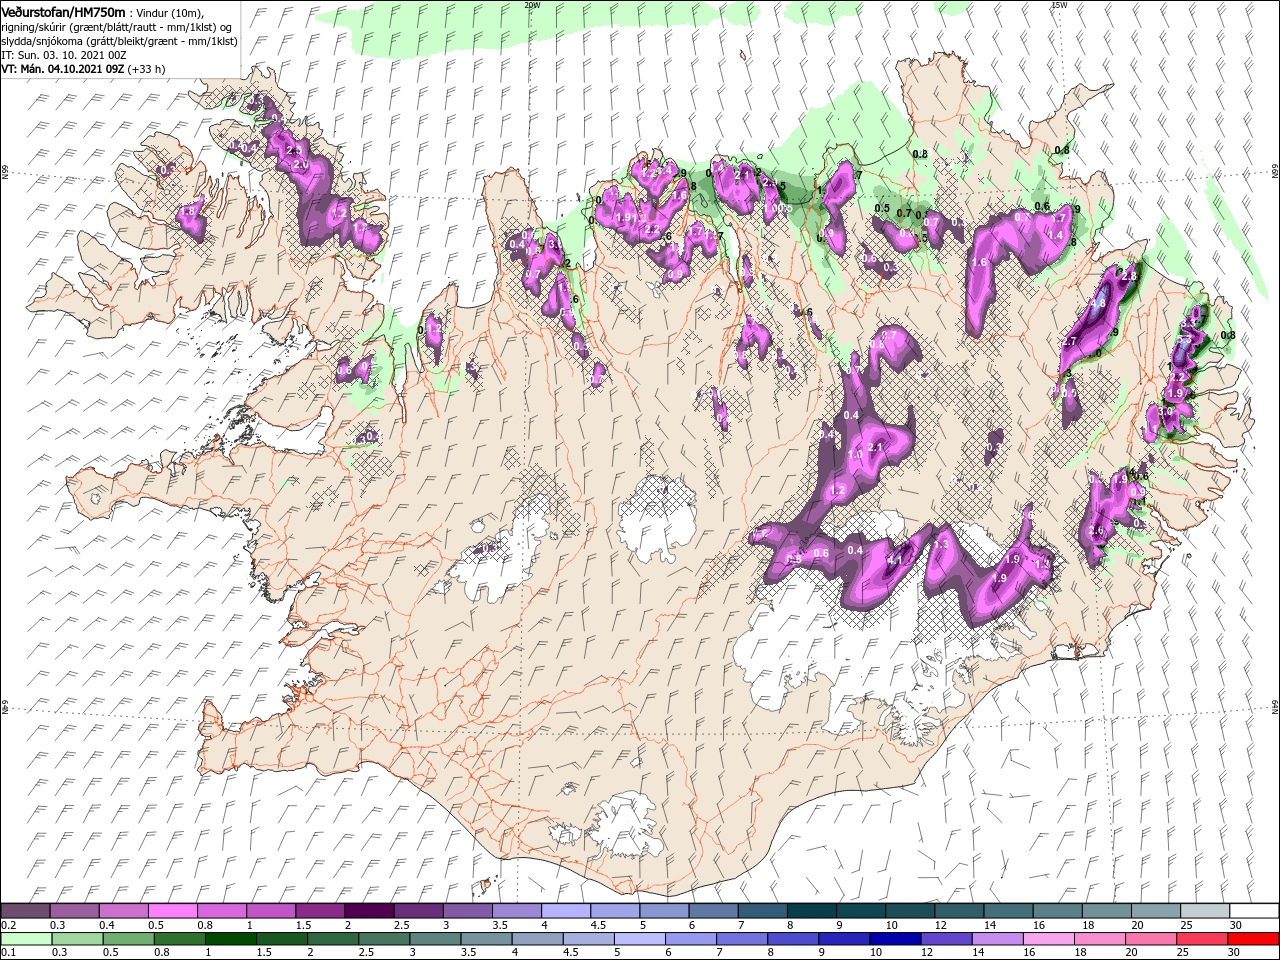Pick the deep blue swatch between 10 and 12

coord(895,939)
